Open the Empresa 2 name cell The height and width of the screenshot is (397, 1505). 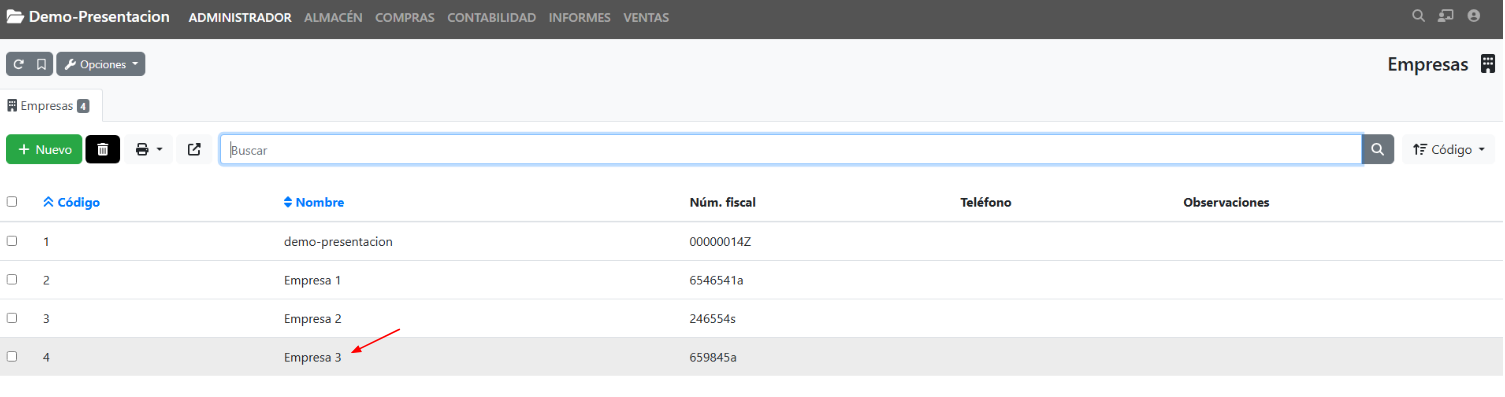(313, 319)
